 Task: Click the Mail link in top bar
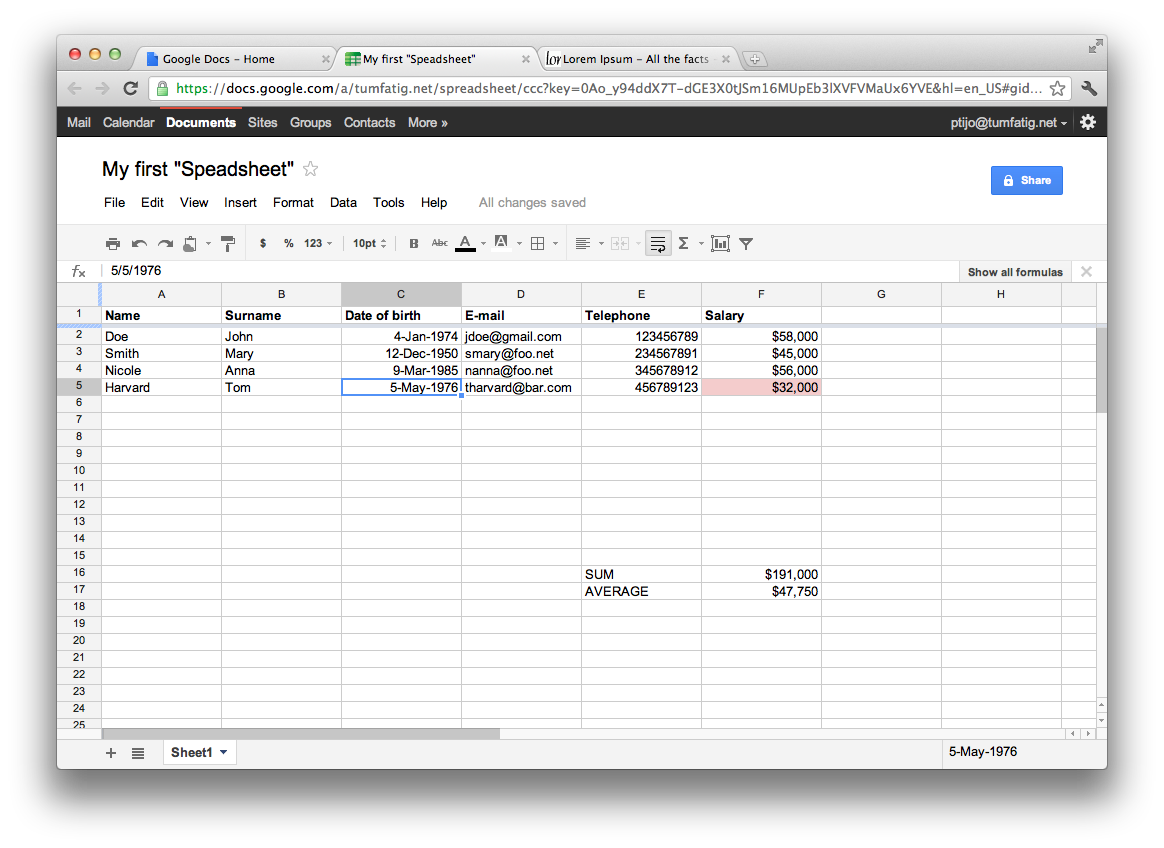(79, 123)
